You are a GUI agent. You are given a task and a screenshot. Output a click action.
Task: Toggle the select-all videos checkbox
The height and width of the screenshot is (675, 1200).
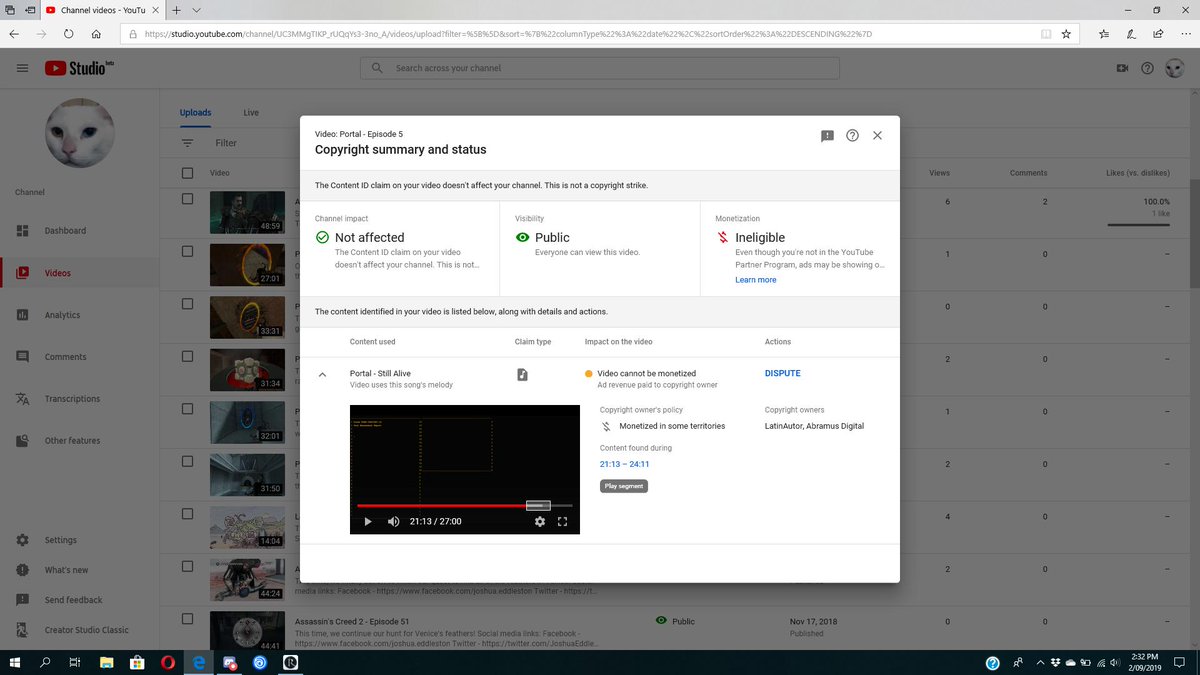point(187,173)
